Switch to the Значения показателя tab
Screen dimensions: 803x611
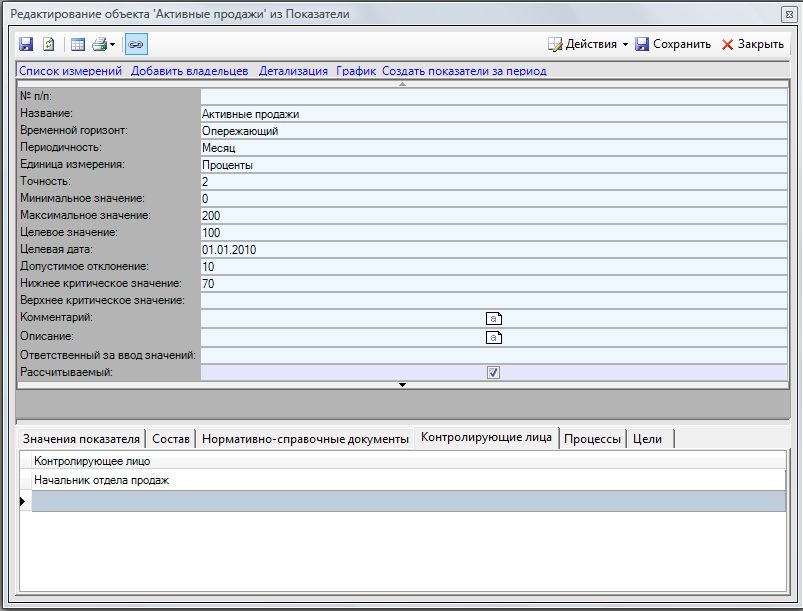(81, 439)
